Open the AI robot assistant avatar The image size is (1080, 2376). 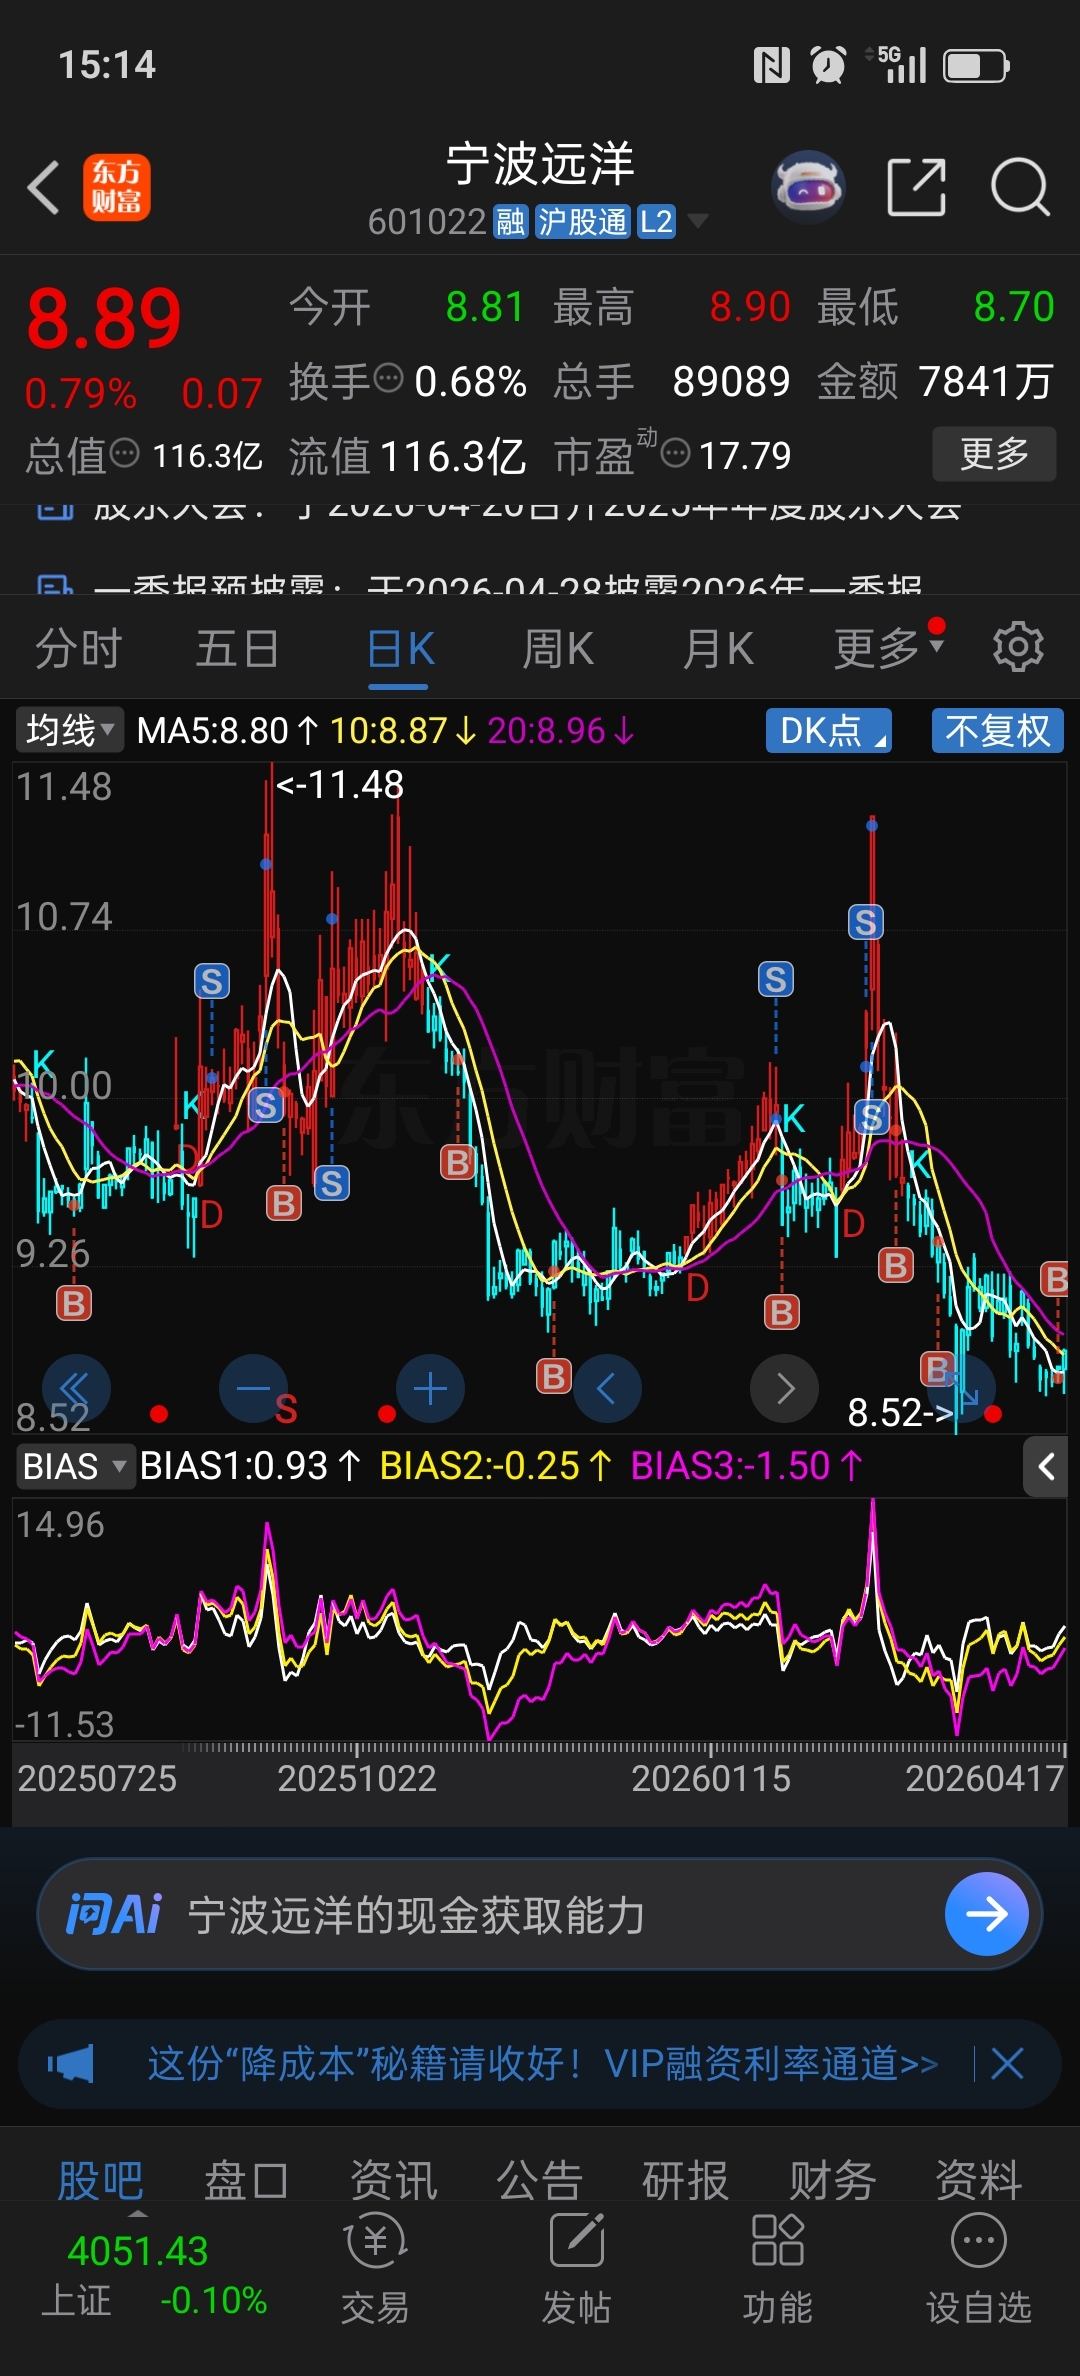pos(809,186)
